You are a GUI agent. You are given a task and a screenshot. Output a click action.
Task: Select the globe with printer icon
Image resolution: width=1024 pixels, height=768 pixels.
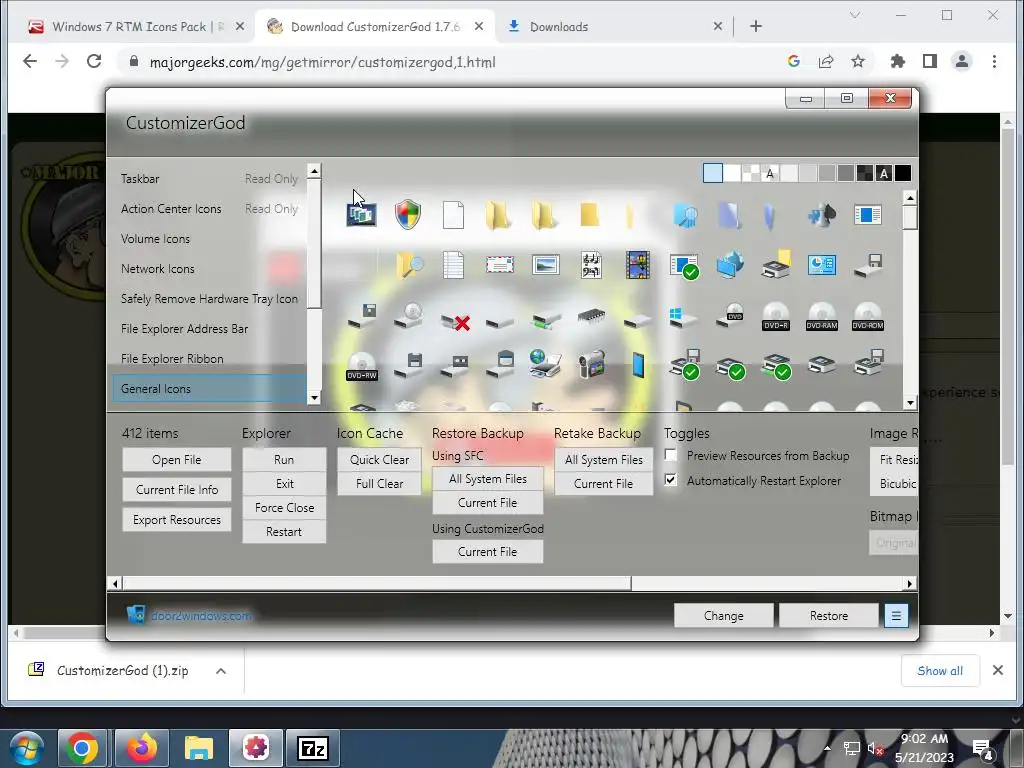(545, 364)
